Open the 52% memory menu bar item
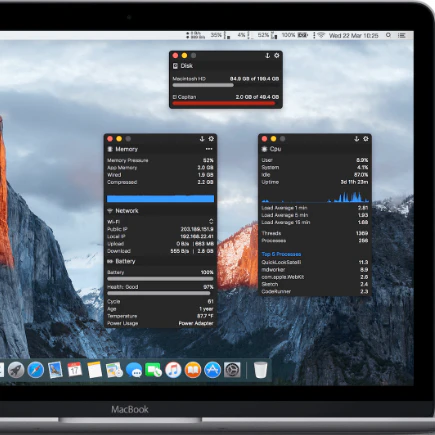435x435 pixels. point(267,35)
